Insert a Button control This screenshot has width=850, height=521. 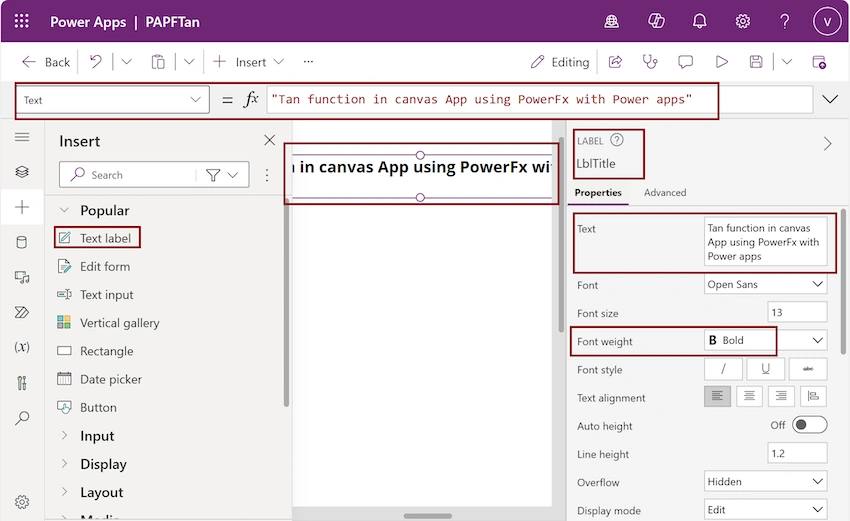pos(87,407)
